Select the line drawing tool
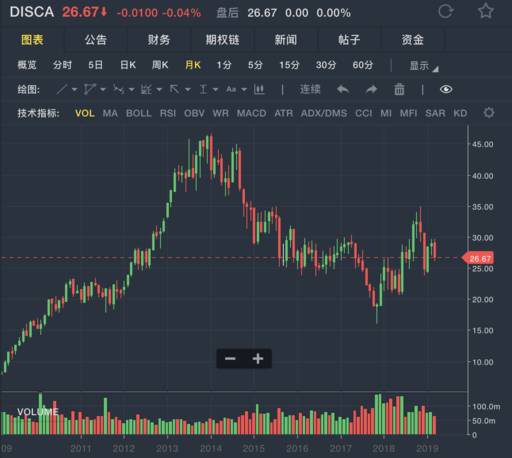512x458 pixels. [62, 89]
